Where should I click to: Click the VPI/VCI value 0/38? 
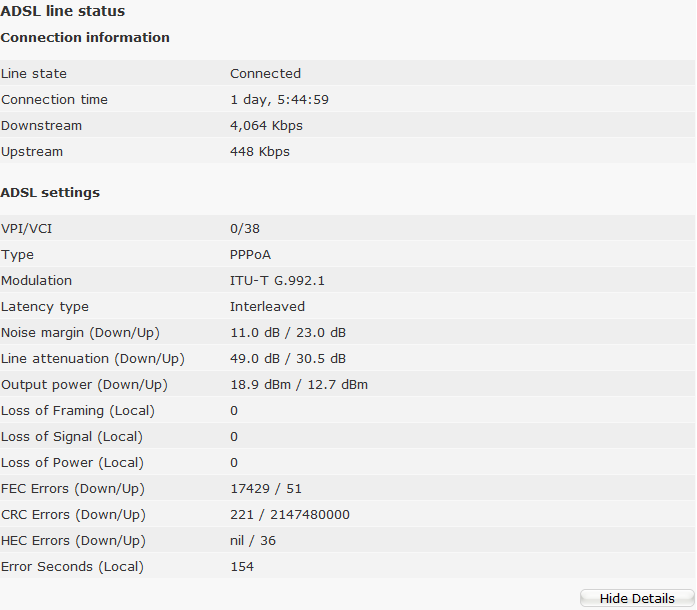[246, 228]
